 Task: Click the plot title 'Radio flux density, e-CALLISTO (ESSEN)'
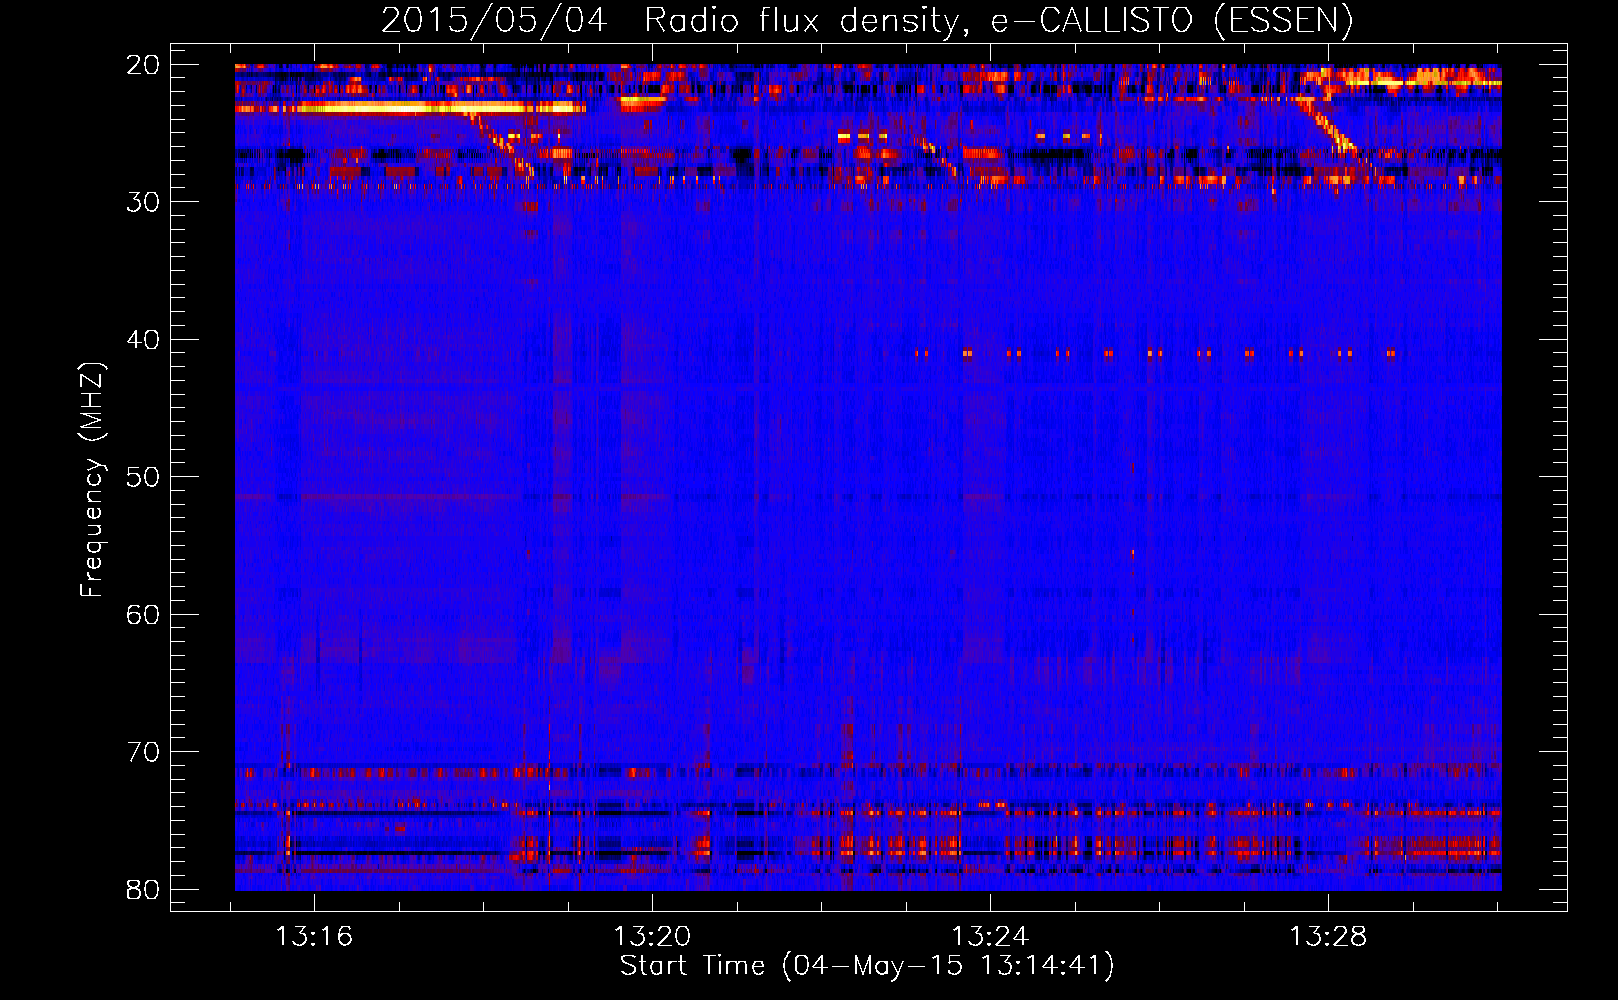pos(998,21)
